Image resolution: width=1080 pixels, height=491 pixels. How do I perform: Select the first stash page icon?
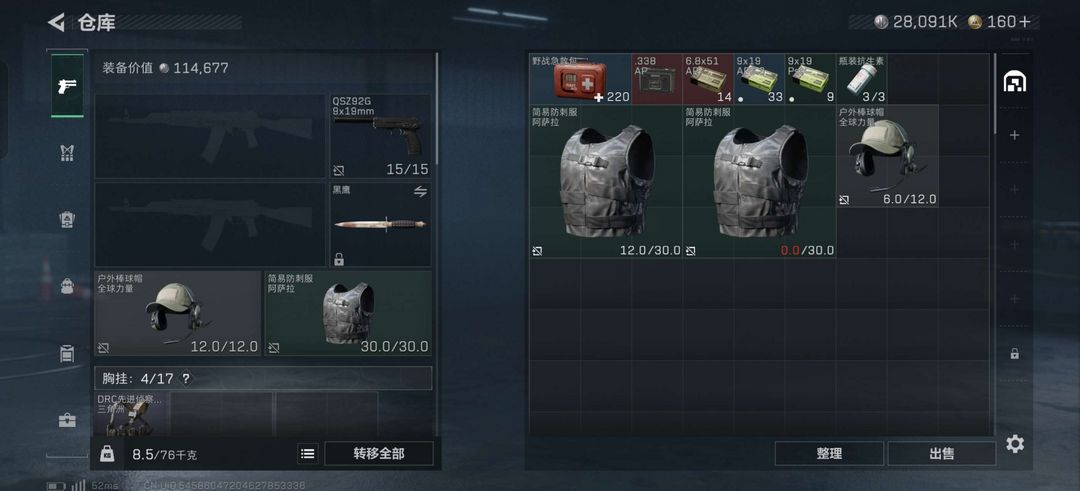pos(1015,82)
